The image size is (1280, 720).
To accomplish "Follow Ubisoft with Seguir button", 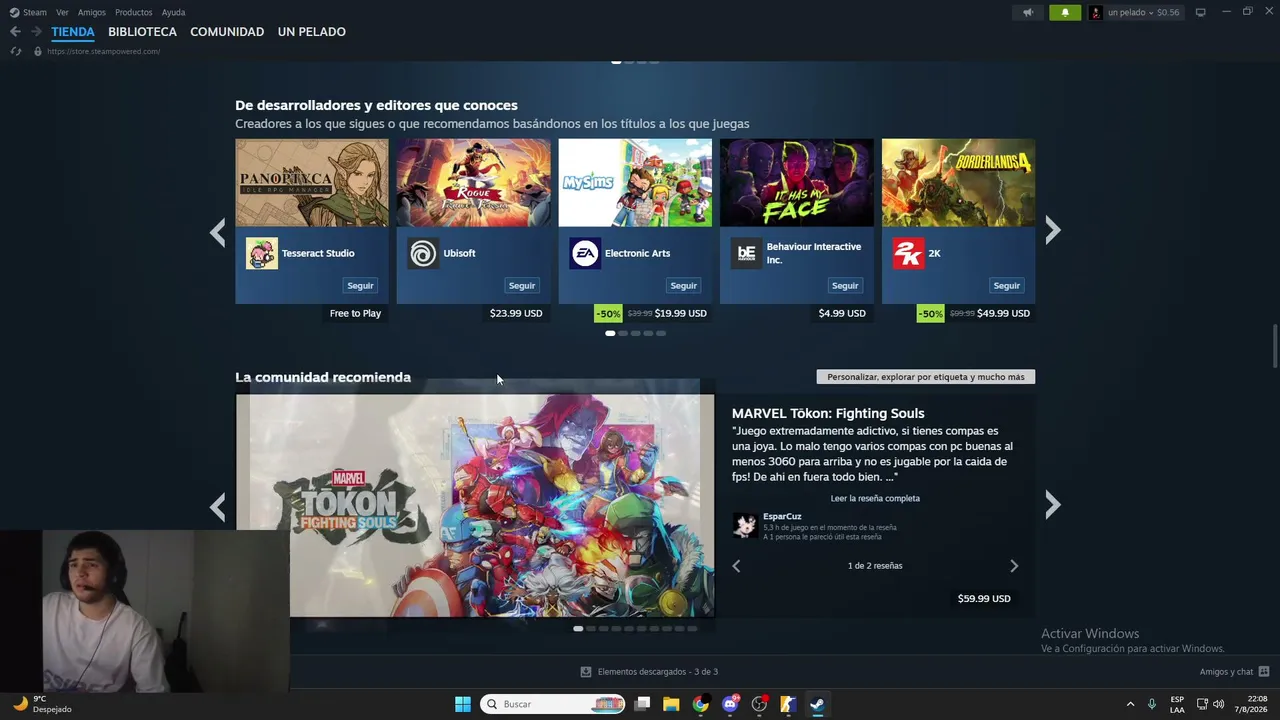I will 522,286.
